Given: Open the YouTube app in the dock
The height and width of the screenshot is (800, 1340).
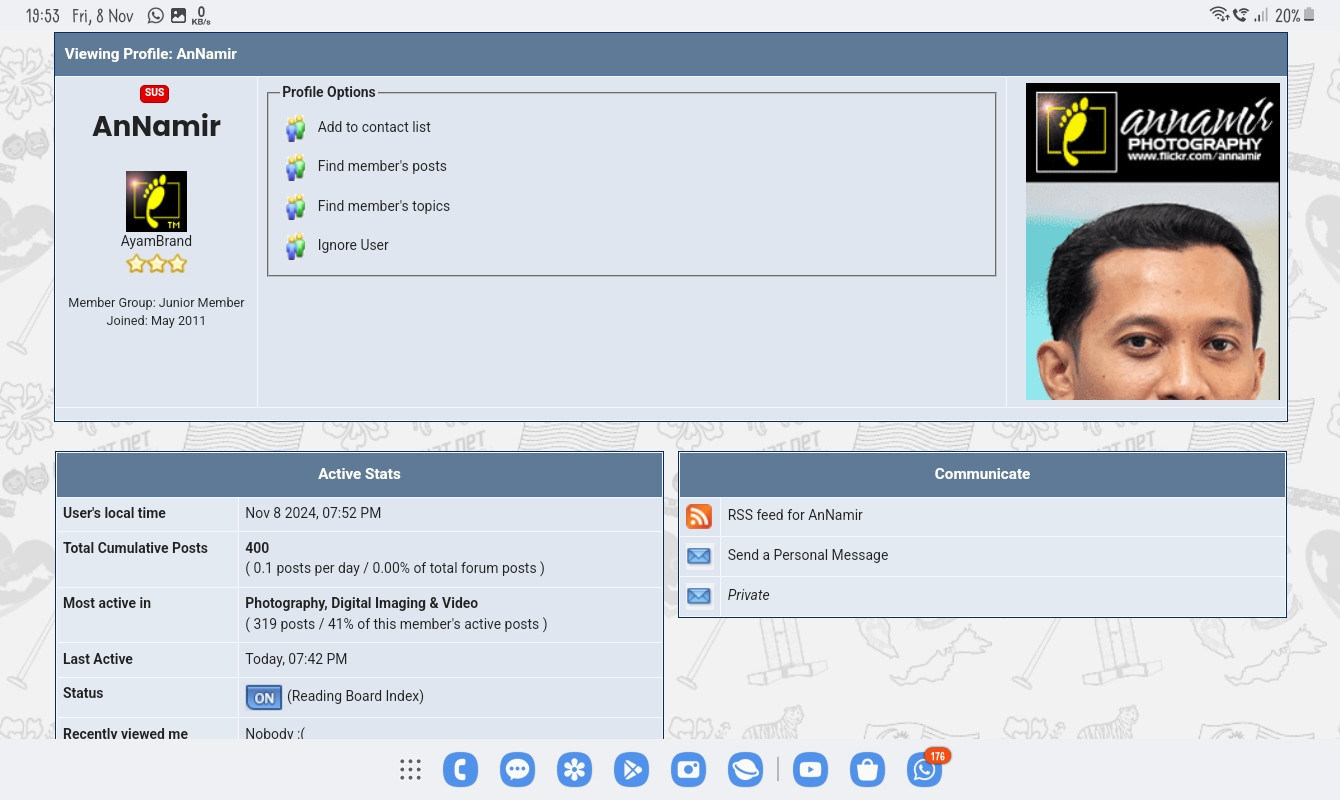Looking at the screenshot, I should coord(810,769).
